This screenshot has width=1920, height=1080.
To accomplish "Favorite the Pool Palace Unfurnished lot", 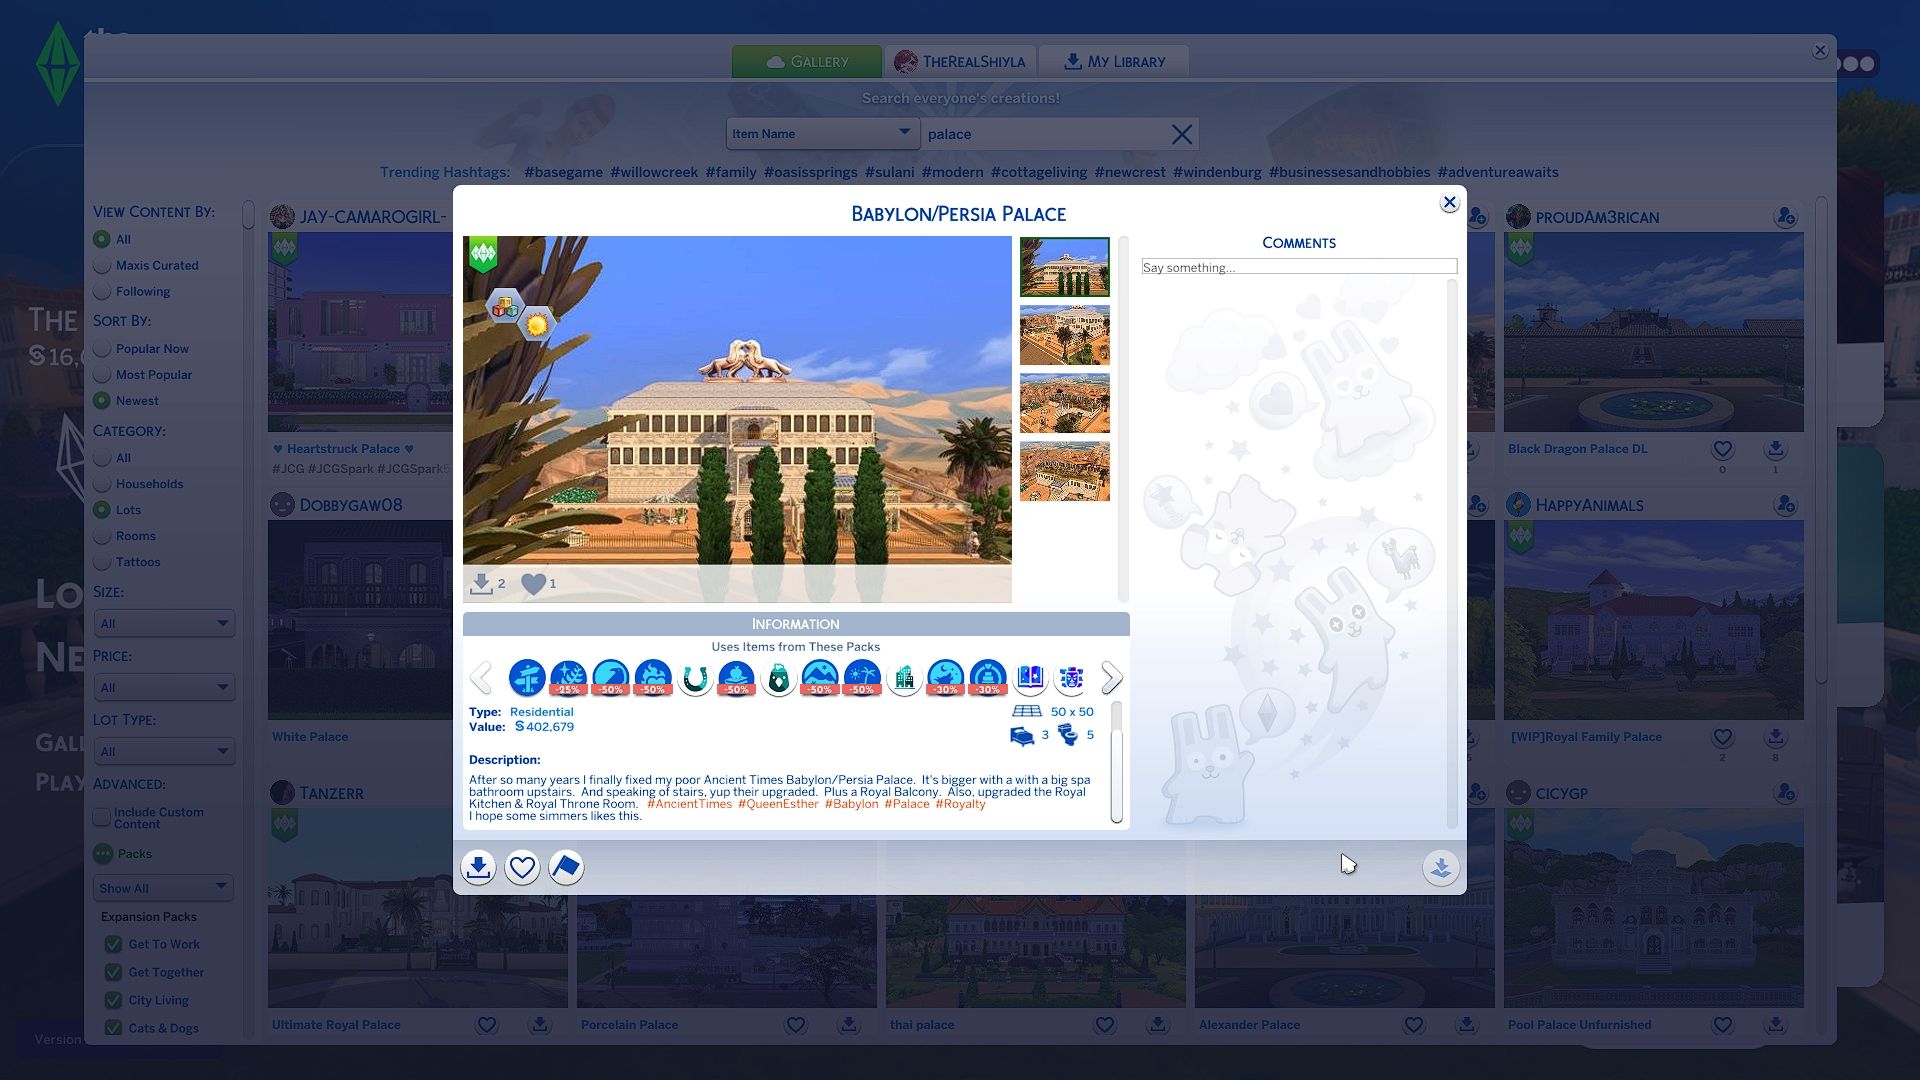I will 1722,1025.
